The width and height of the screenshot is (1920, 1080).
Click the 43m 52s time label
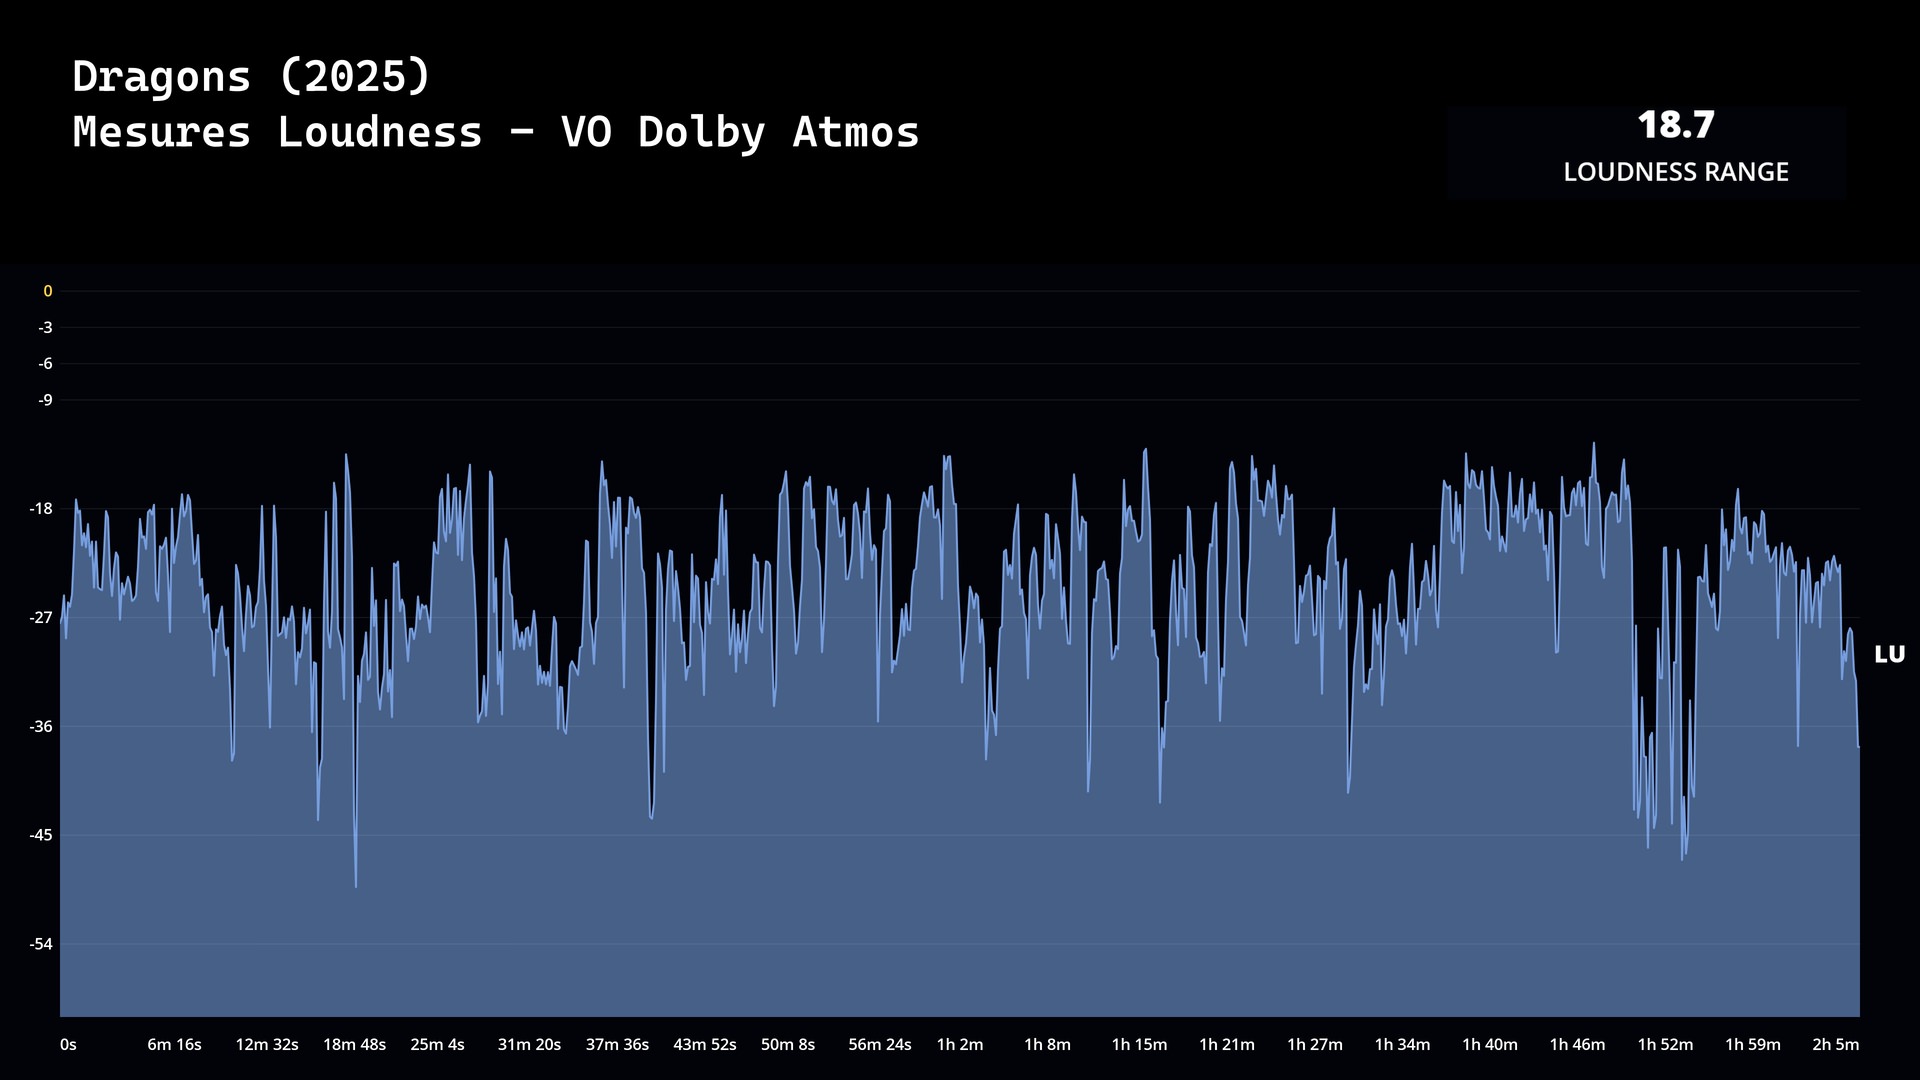pyautogui.click(x=705, y=1045)
